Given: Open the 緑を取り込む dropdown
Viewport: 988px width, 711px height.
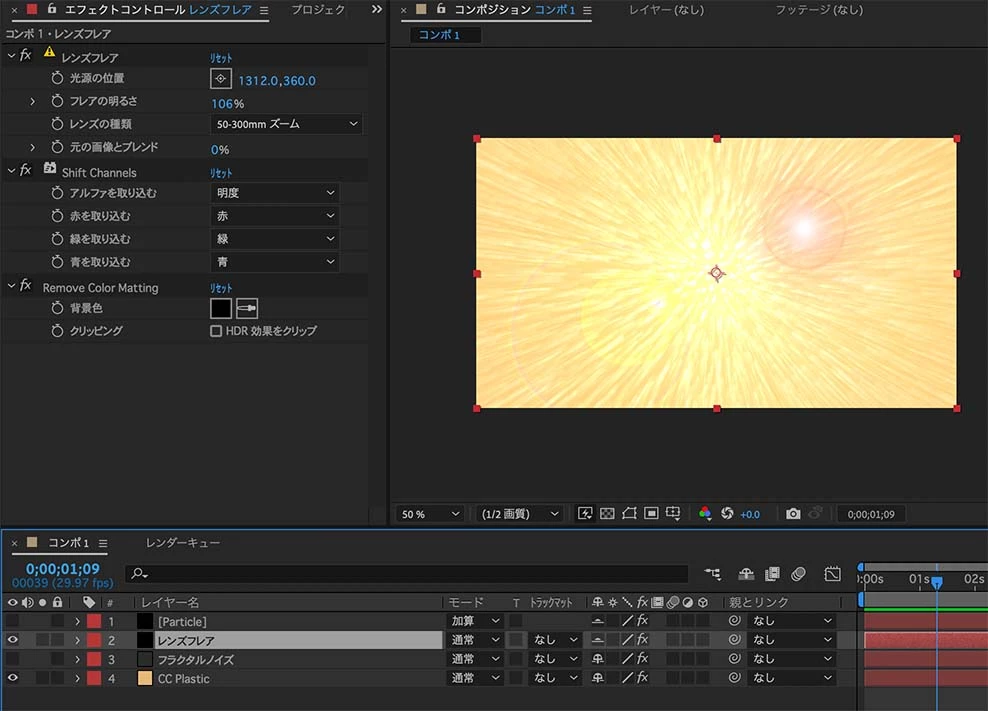Looking at the screenshot, I should tap(275, 239).
